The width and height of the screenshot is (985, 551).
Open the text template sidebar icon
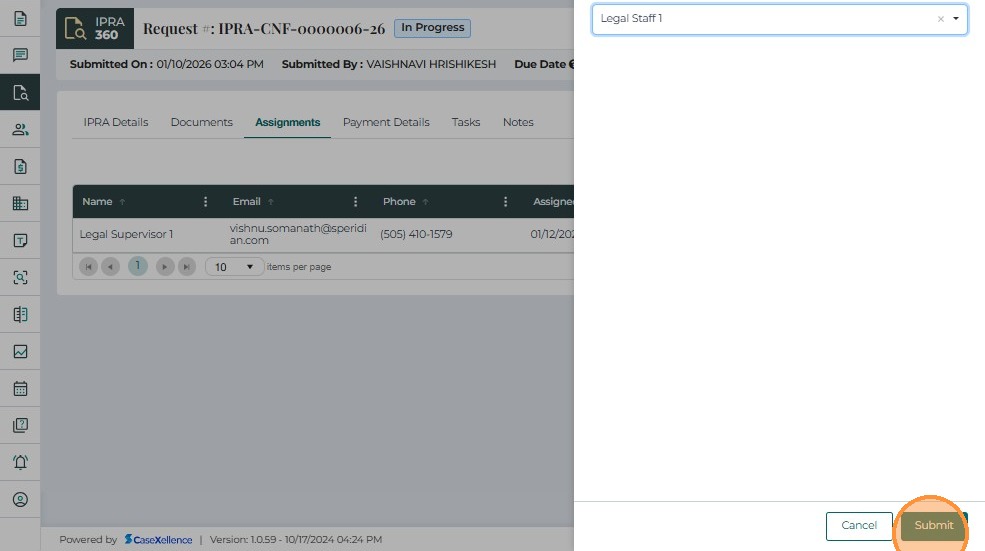(x=20, y=241)
